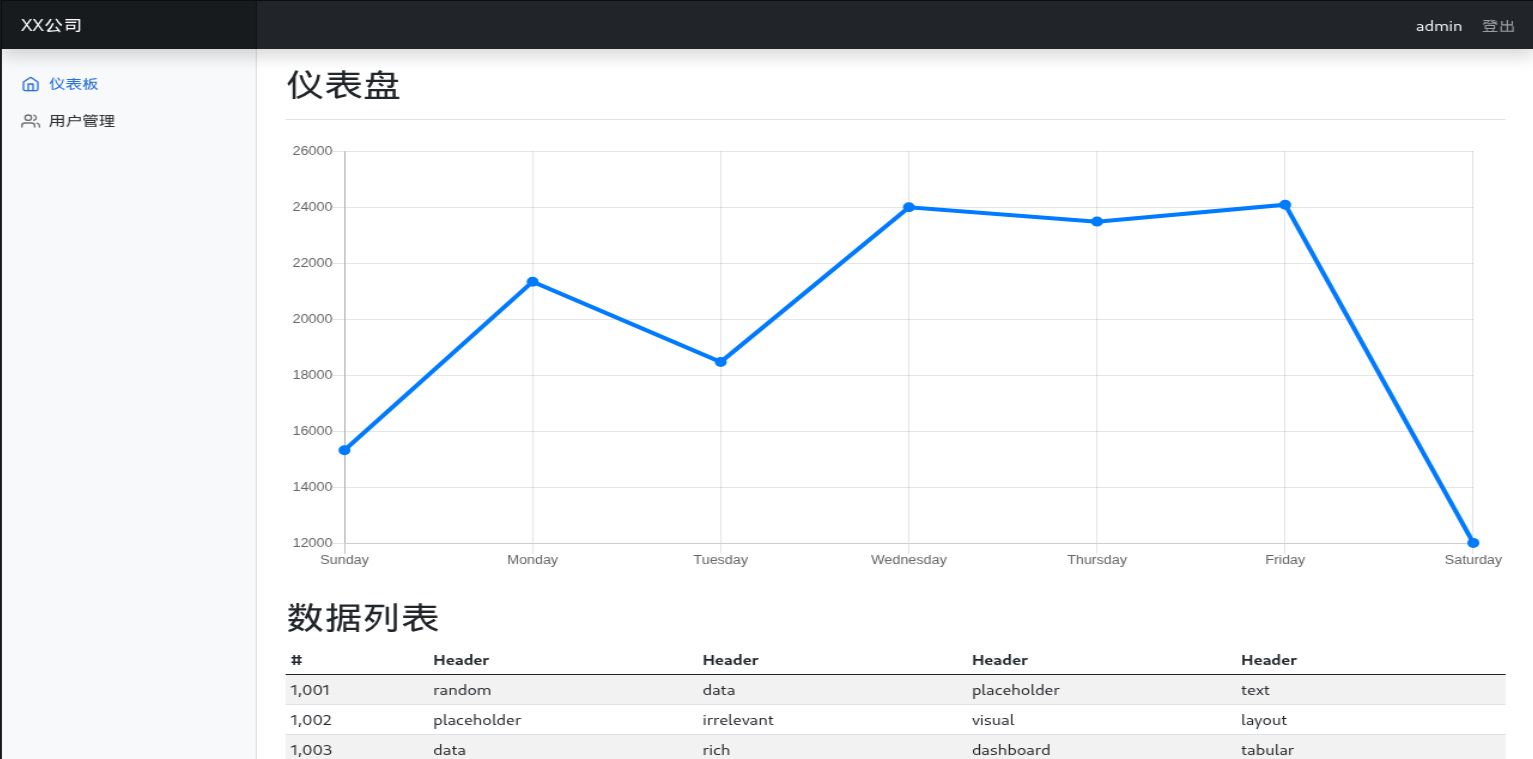Open the 用户管理 sidebar link

[81, 121]
